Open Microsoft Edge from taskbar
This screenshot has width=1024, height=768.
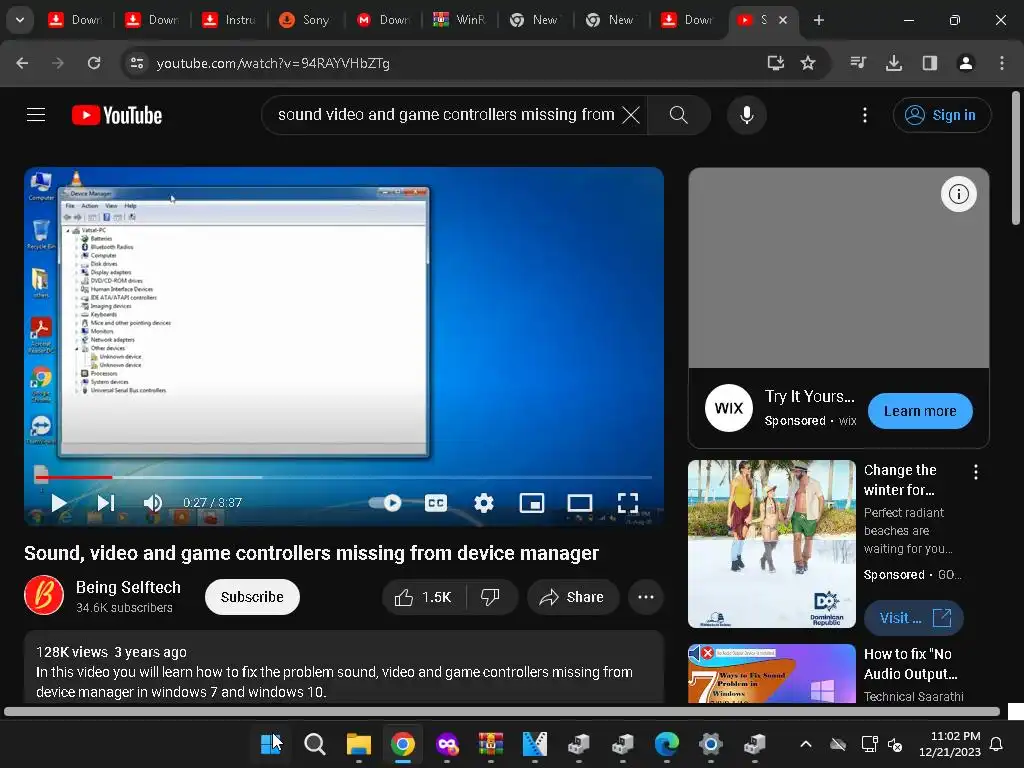666,744
